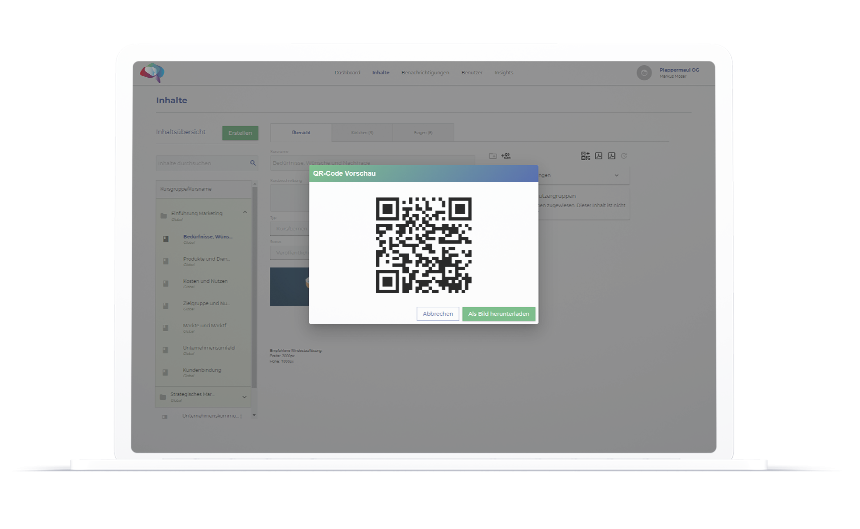Click the QR code image preview
The image size is (860, 529).
[423, 245]
